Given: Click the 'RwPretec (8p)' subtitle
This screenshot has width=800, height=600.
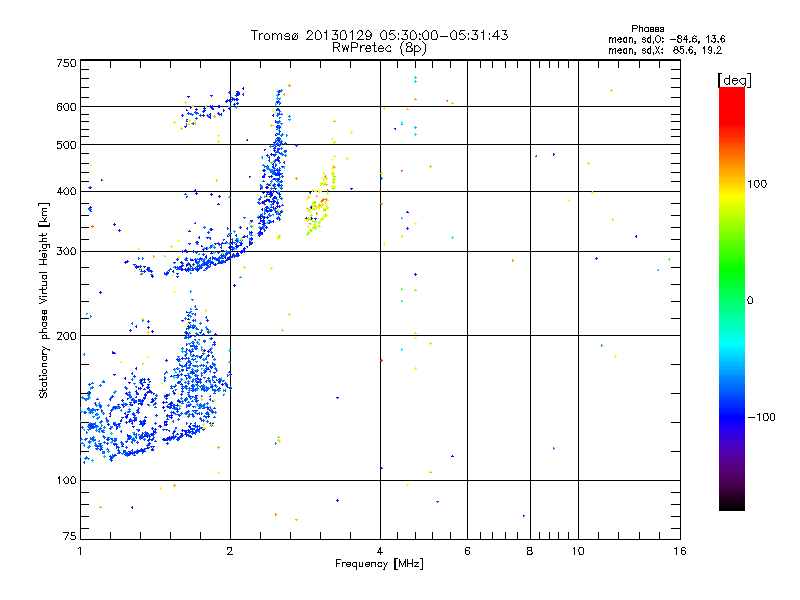Looking at the screenshot, I should point(379,48).
